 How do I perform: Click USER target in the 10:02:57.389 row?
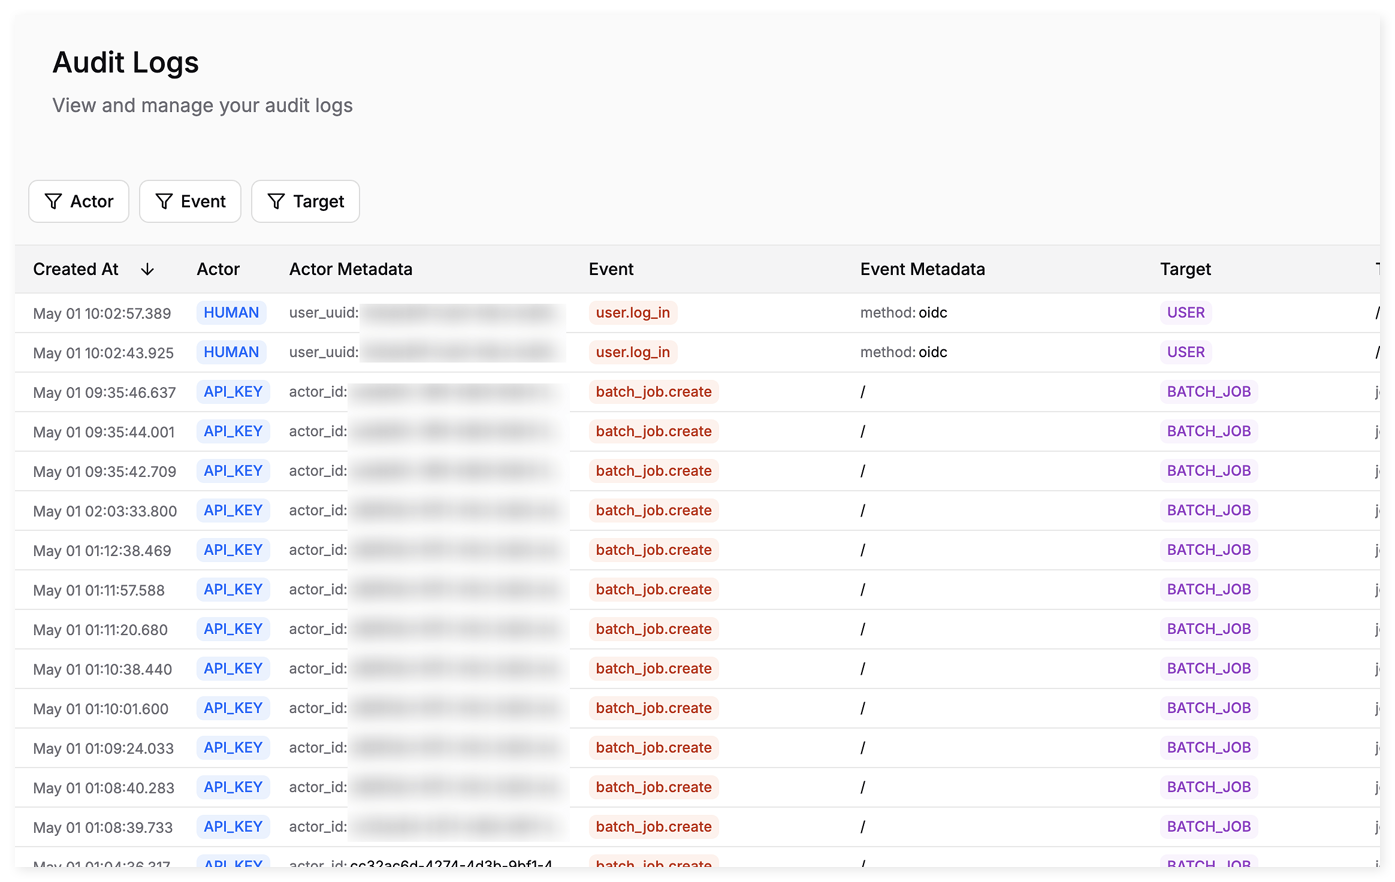tap(1186, 313)
